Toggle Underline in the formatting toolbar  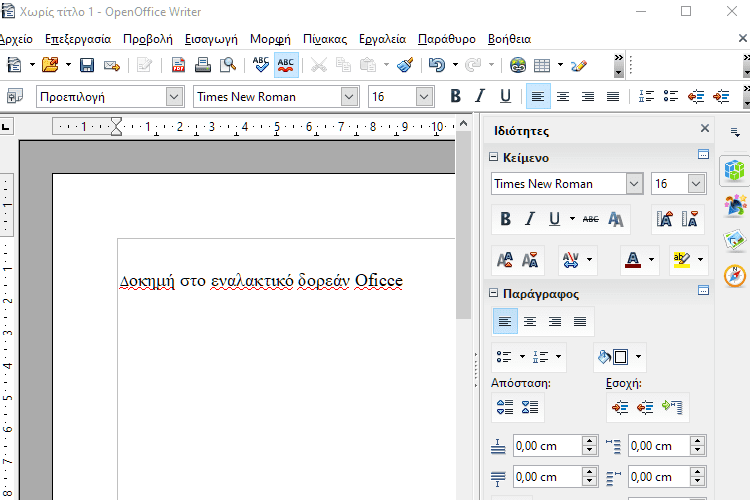pos(505,96)
